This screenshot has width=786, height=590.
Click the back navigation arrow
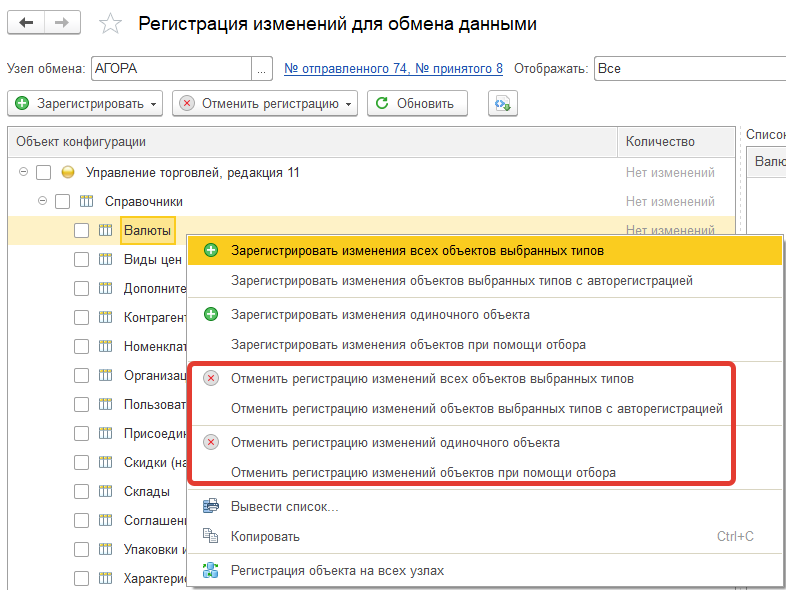[27, 23]
